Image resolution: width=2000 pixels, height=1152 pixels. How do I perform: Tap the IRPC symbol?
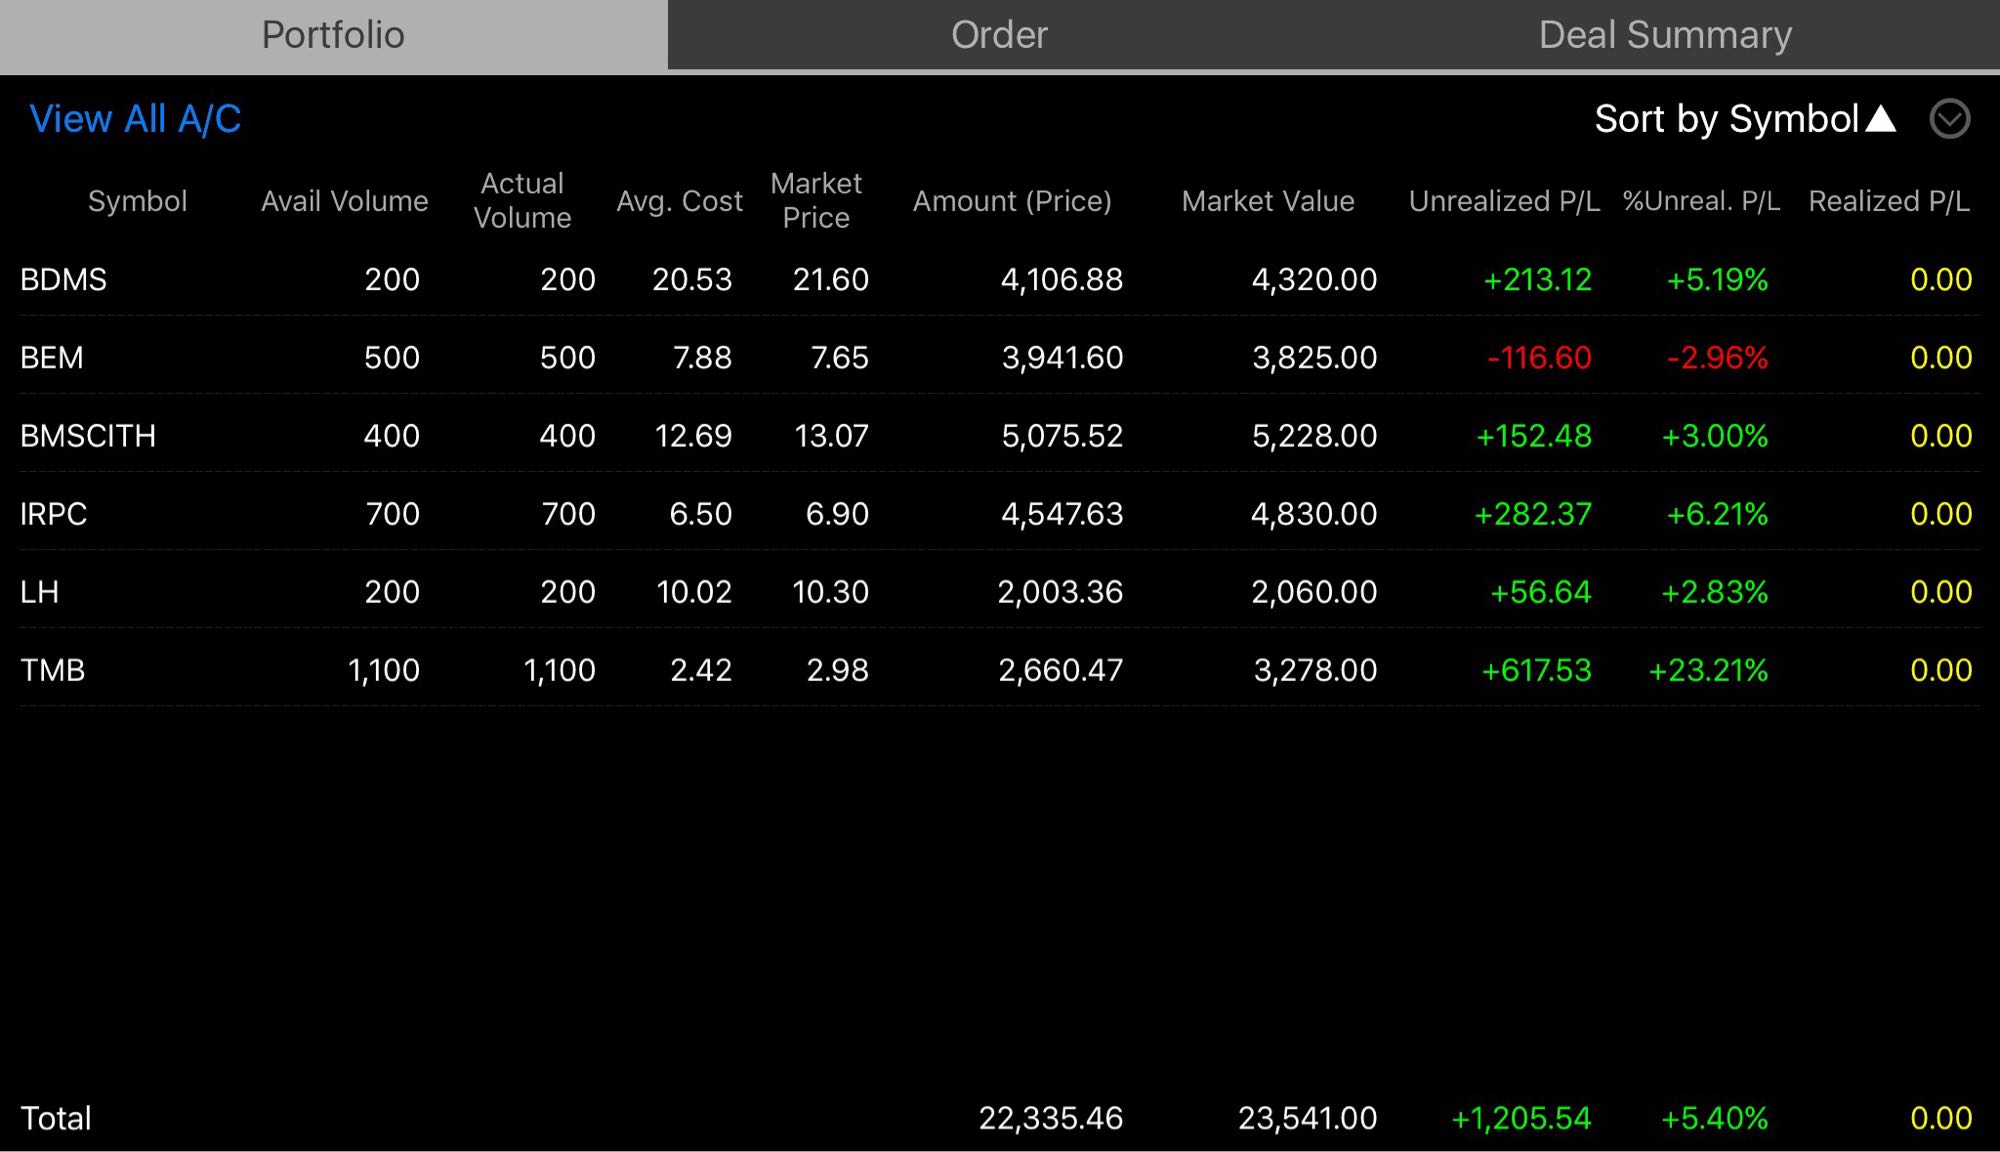(54, 514)
